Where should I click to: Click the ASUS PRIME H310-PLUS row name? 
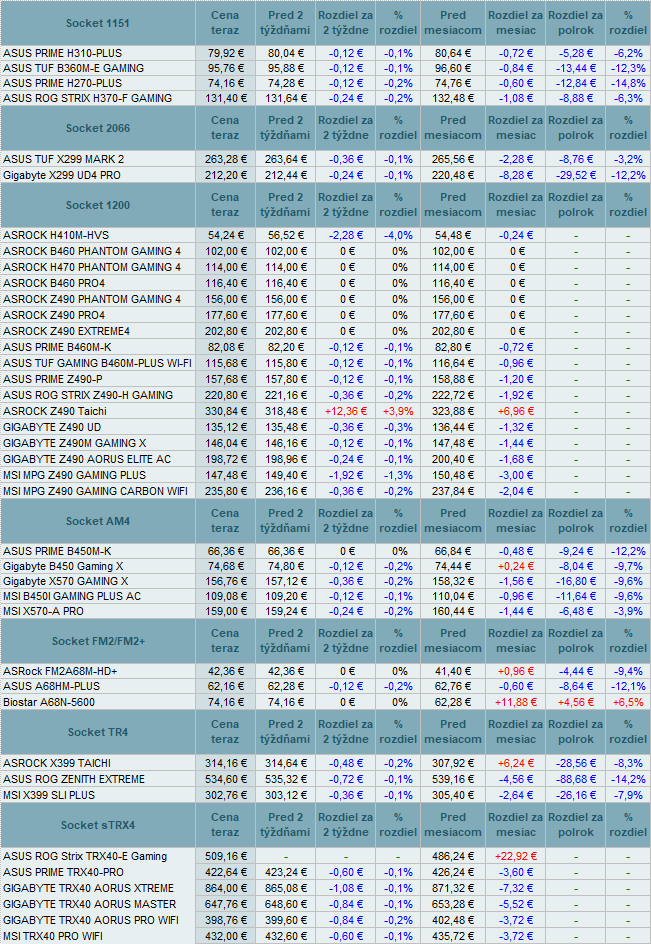pos(62,53)
